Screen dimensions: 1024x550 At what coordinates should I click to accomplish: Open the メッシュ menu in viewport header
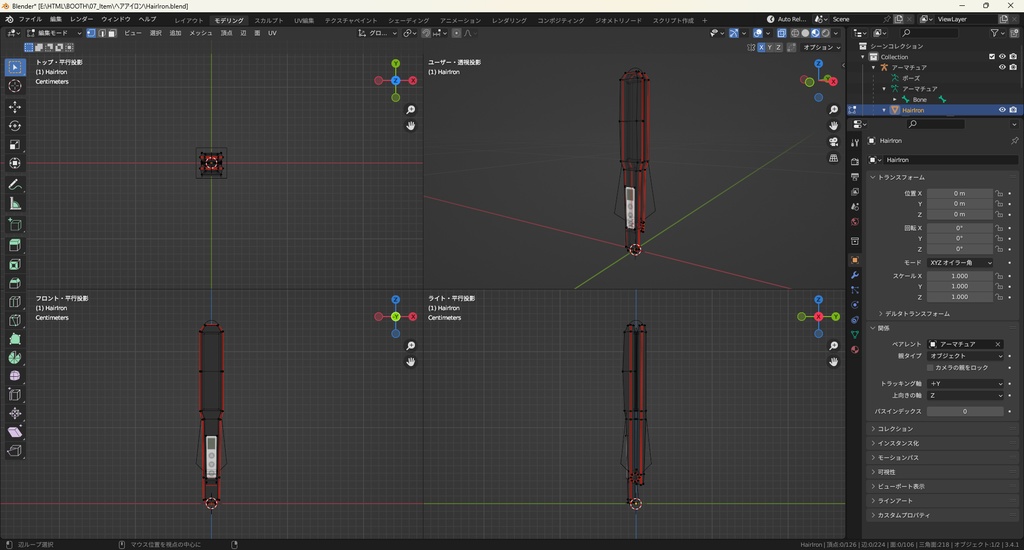201,33
